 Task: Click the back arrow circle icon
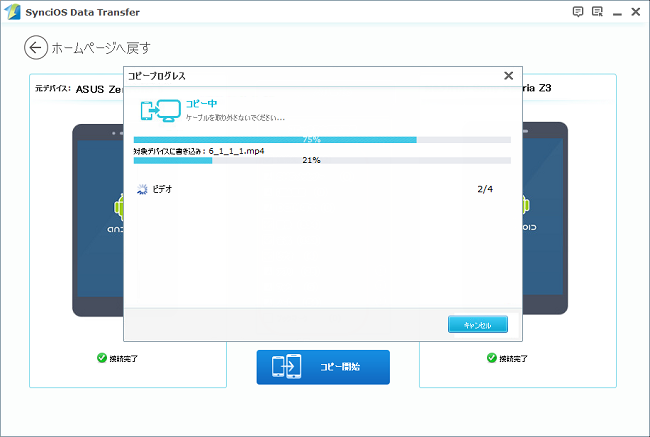point(36,48)
